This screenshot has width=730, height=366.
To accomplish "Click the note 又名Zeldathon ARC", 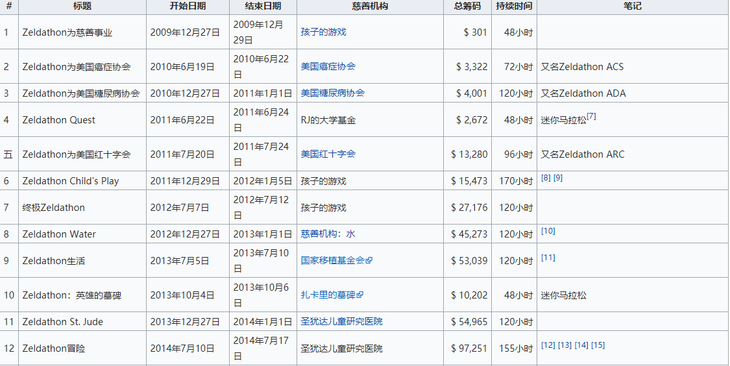I will point(582,154).
